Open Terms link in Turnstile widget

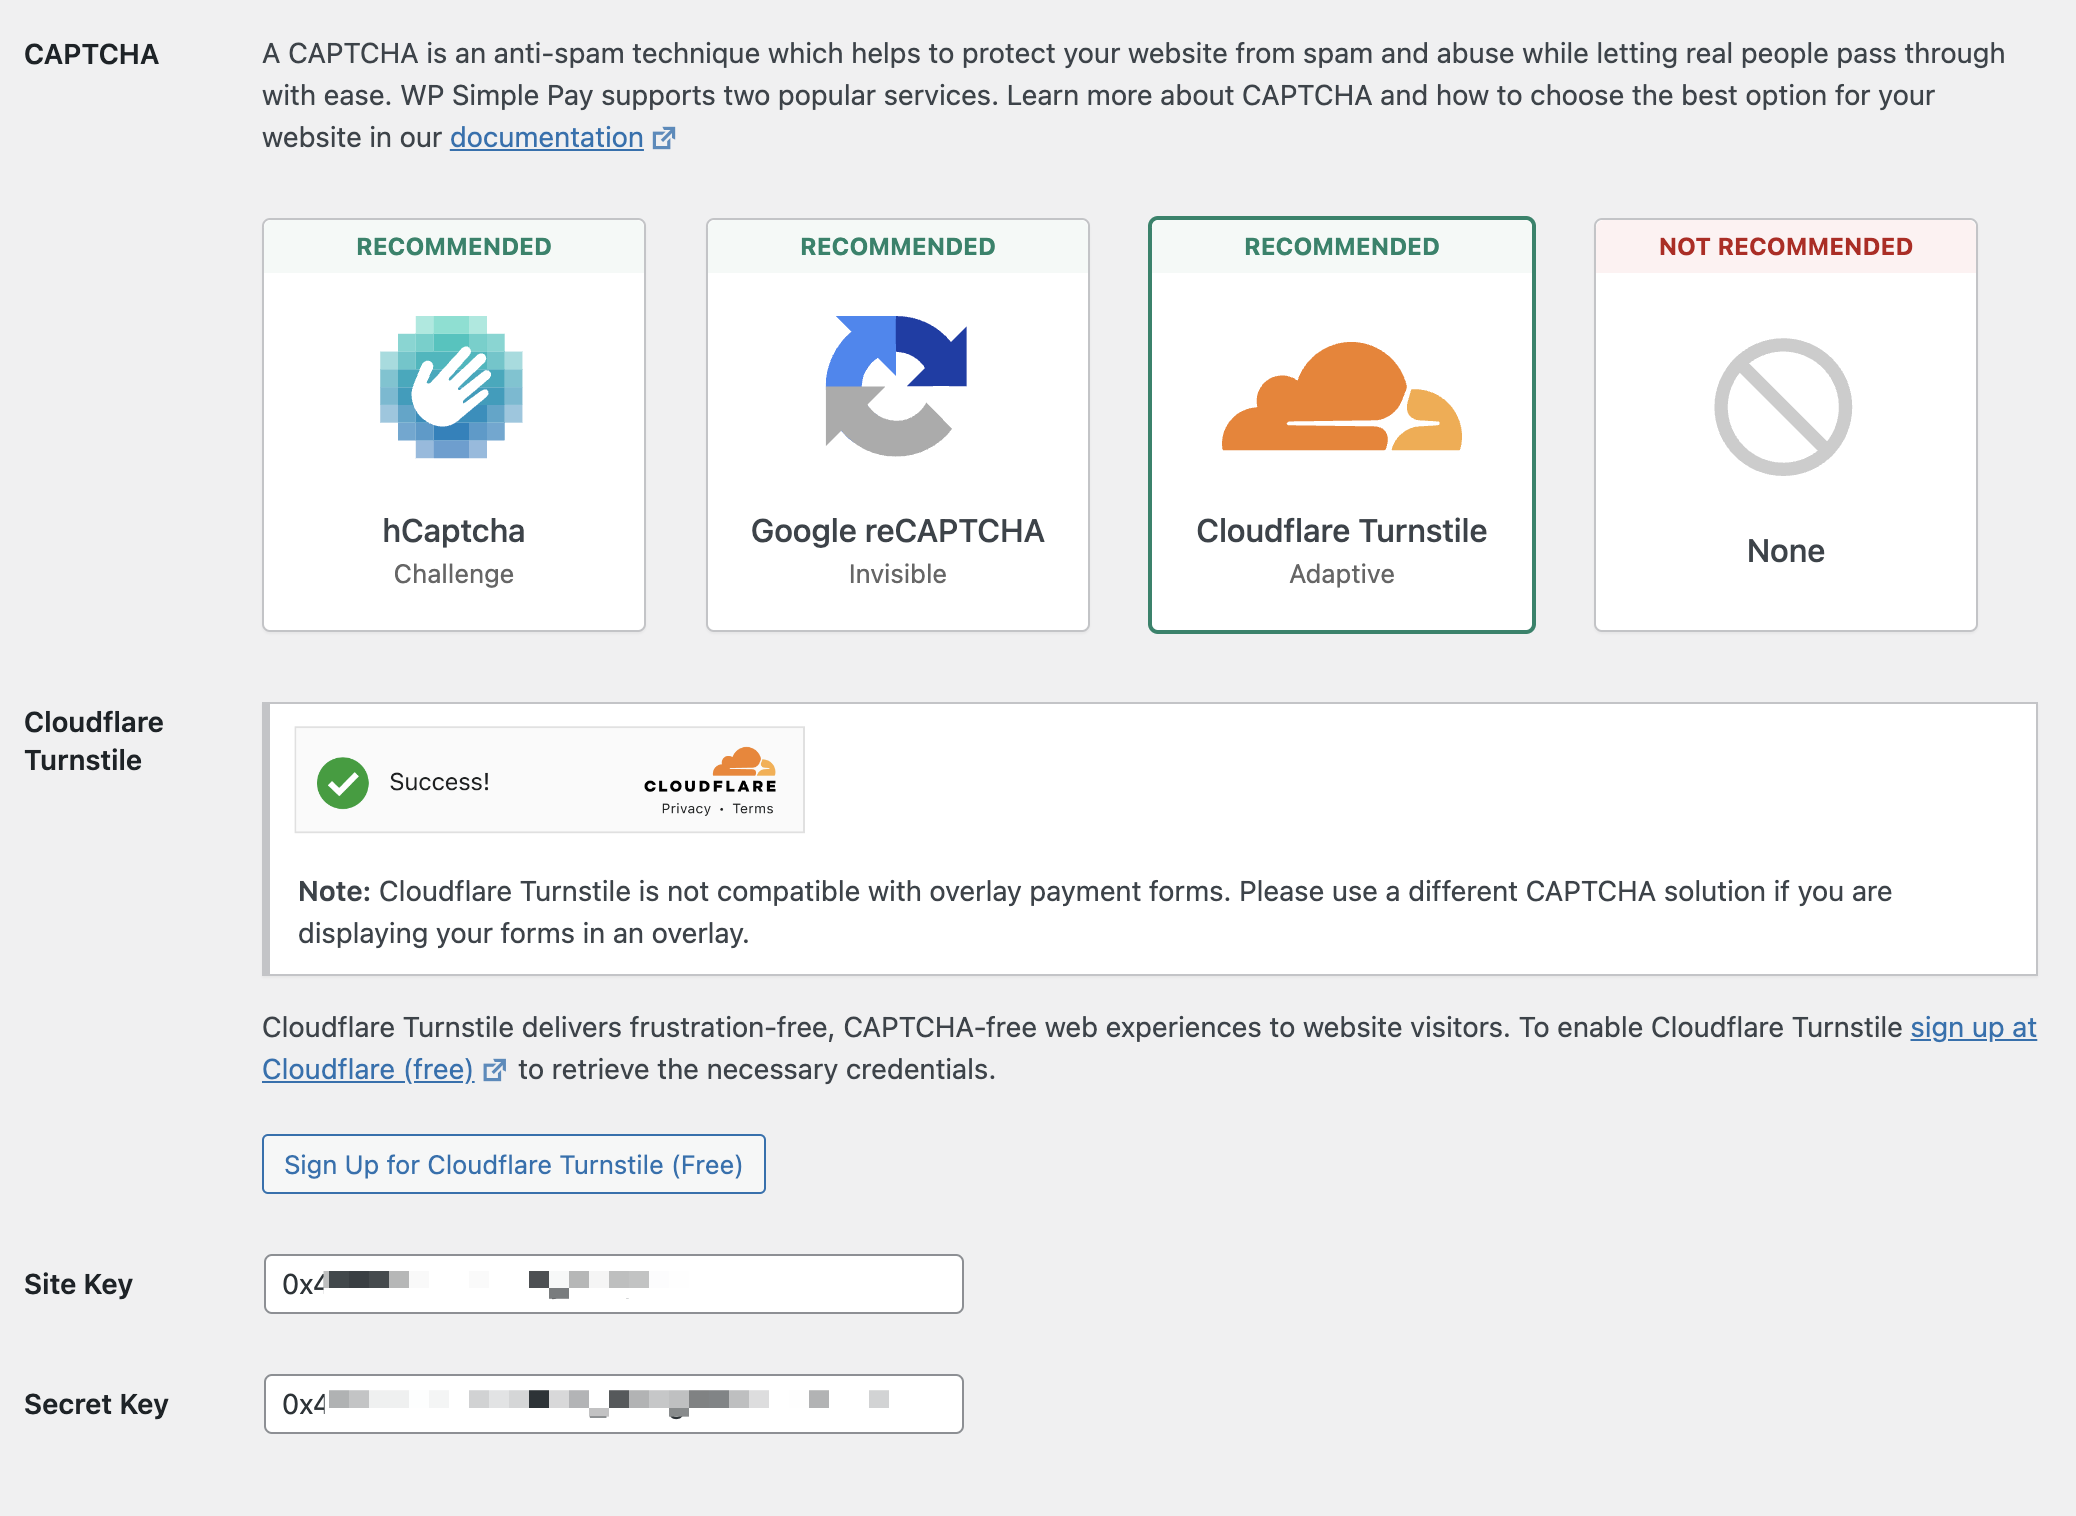[753, 809]
